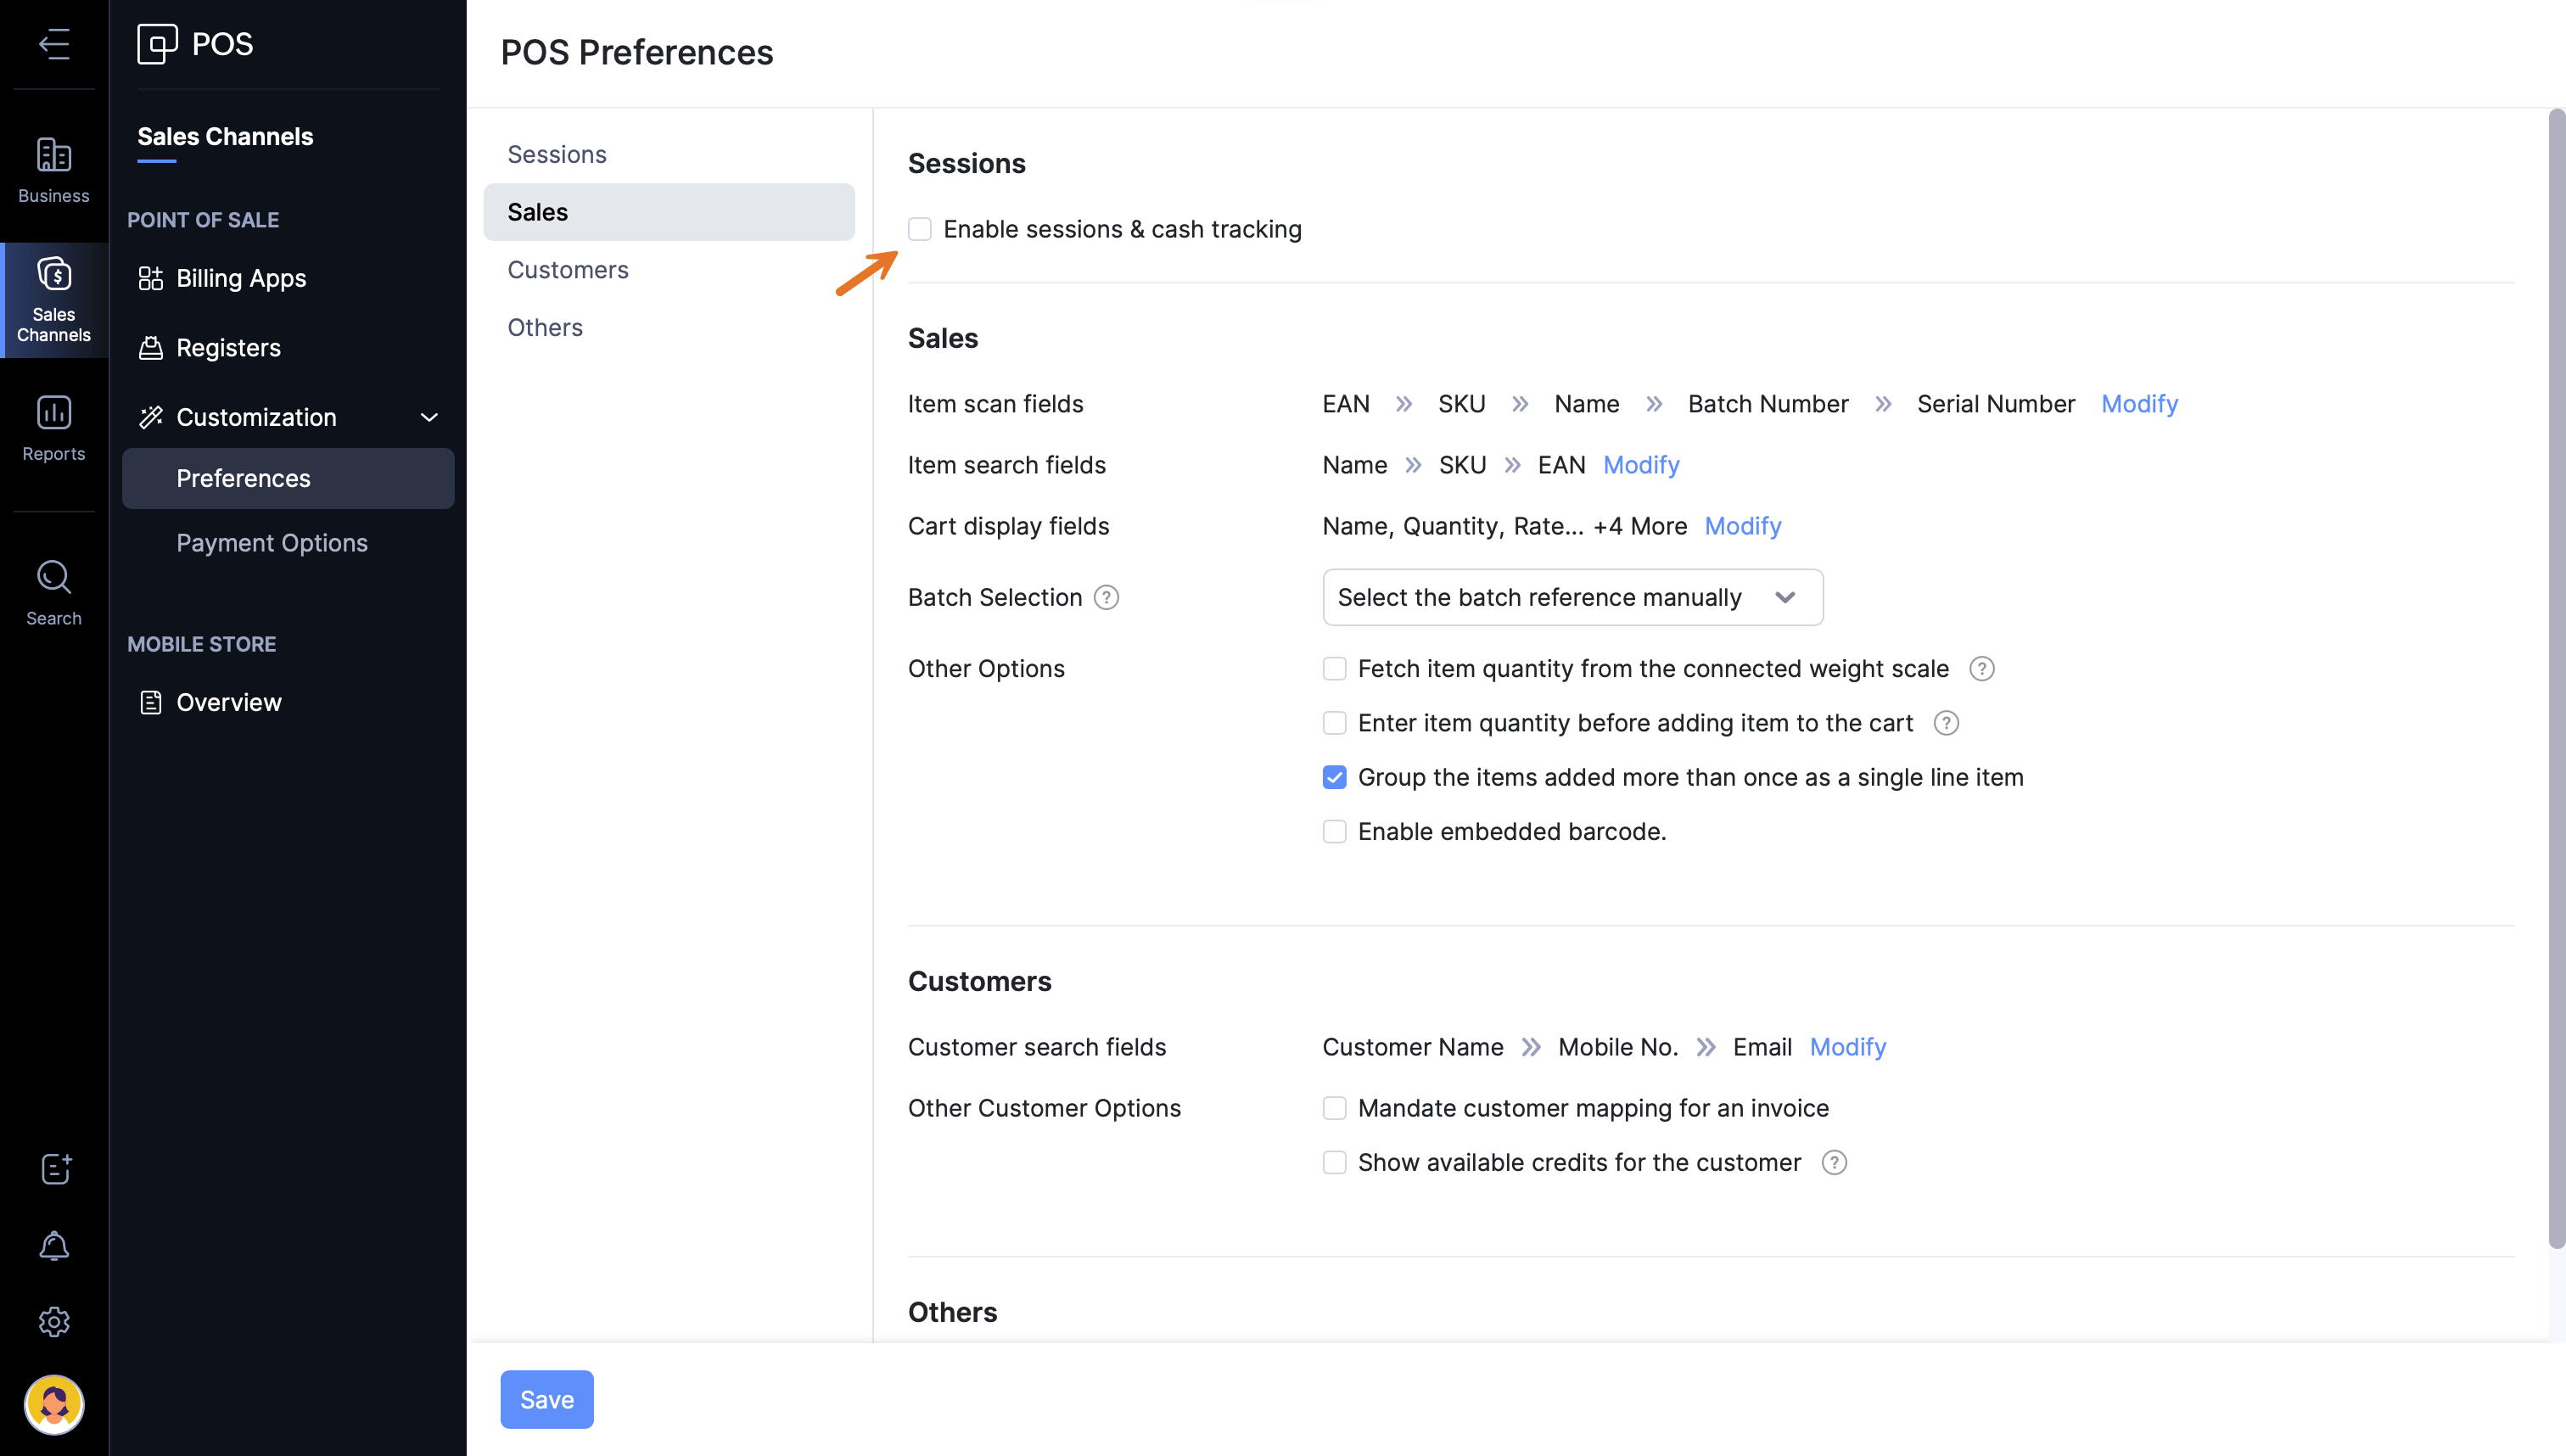Click the vertical scrollbar on the right
2566x1456 pixels.
point(2556,680)
